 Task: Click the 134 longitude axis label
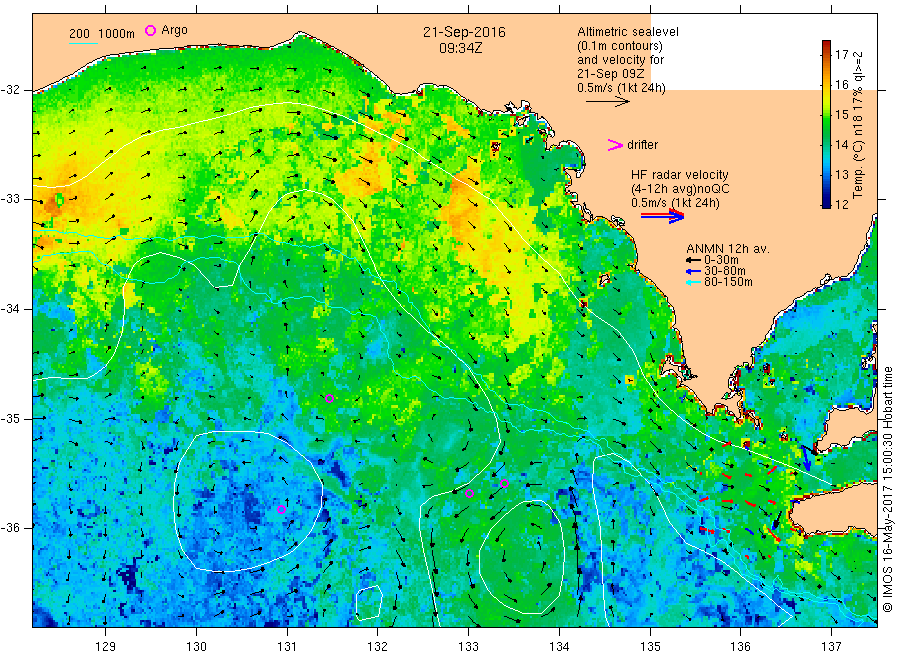pos(559,647)
